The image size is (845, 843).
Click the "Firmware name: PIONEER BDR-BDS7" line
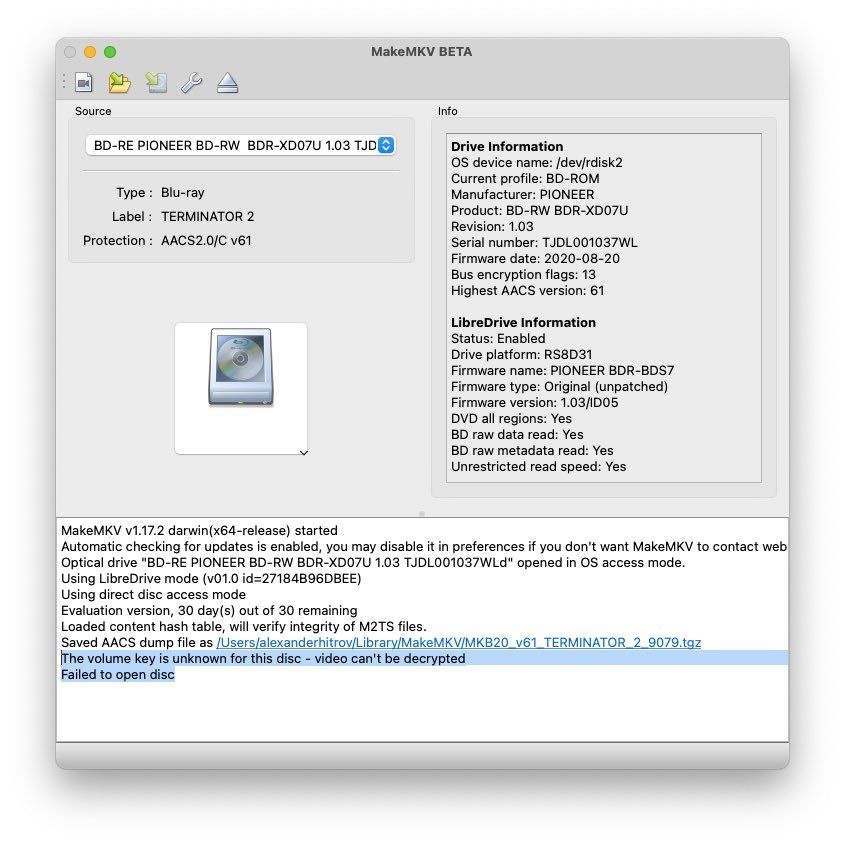pyautogui.click(x=563, y=371)
